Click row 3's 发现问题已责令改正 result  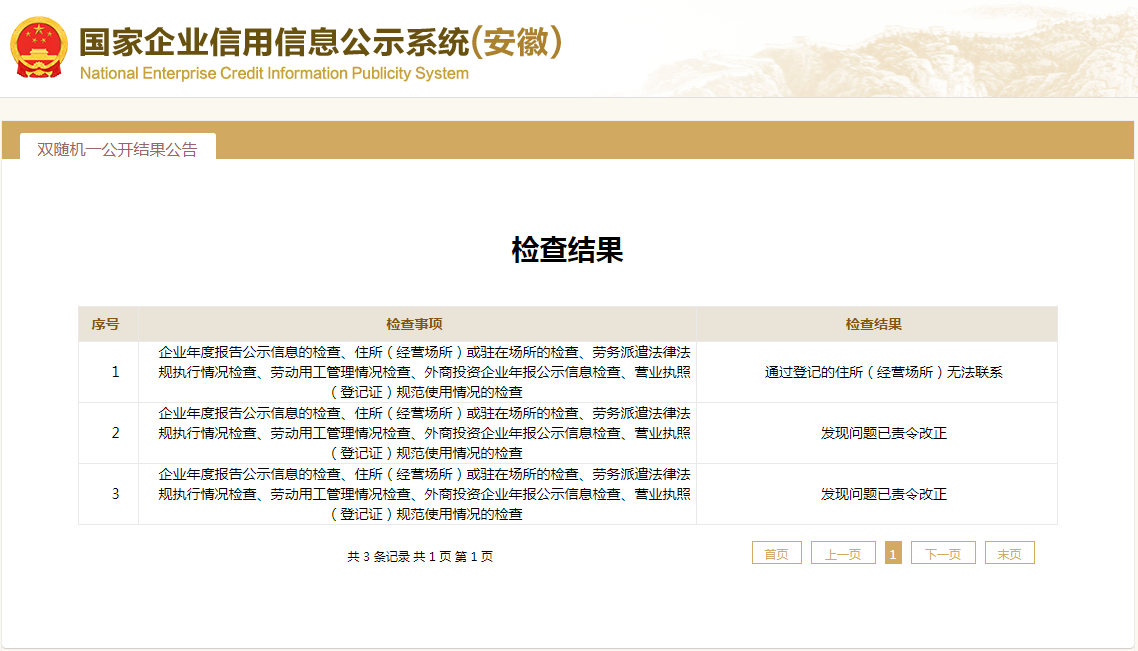tap(883, 494)
